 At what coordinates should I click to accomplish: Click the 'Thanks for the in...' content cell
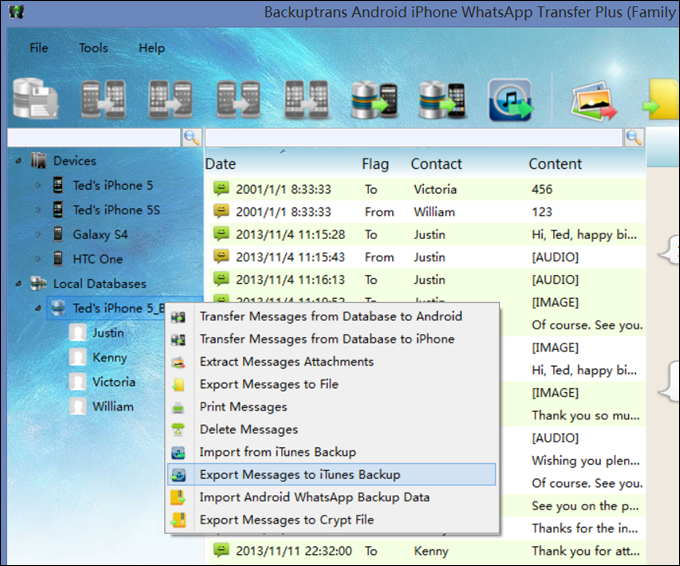[585, 528]
